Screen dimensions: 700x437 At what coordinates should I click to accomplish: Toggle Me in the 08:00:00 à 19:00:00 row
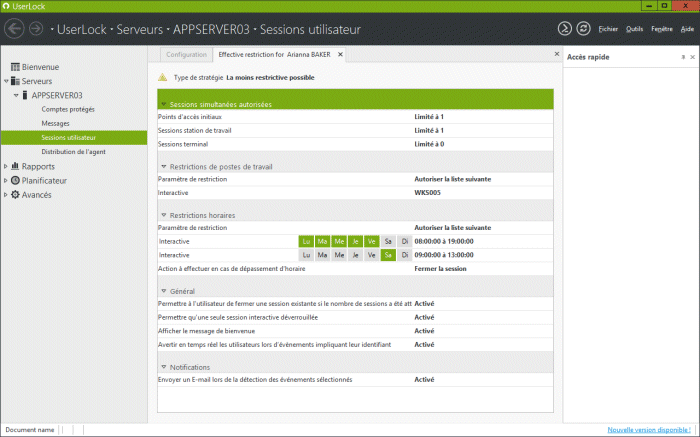coord(339,241)
